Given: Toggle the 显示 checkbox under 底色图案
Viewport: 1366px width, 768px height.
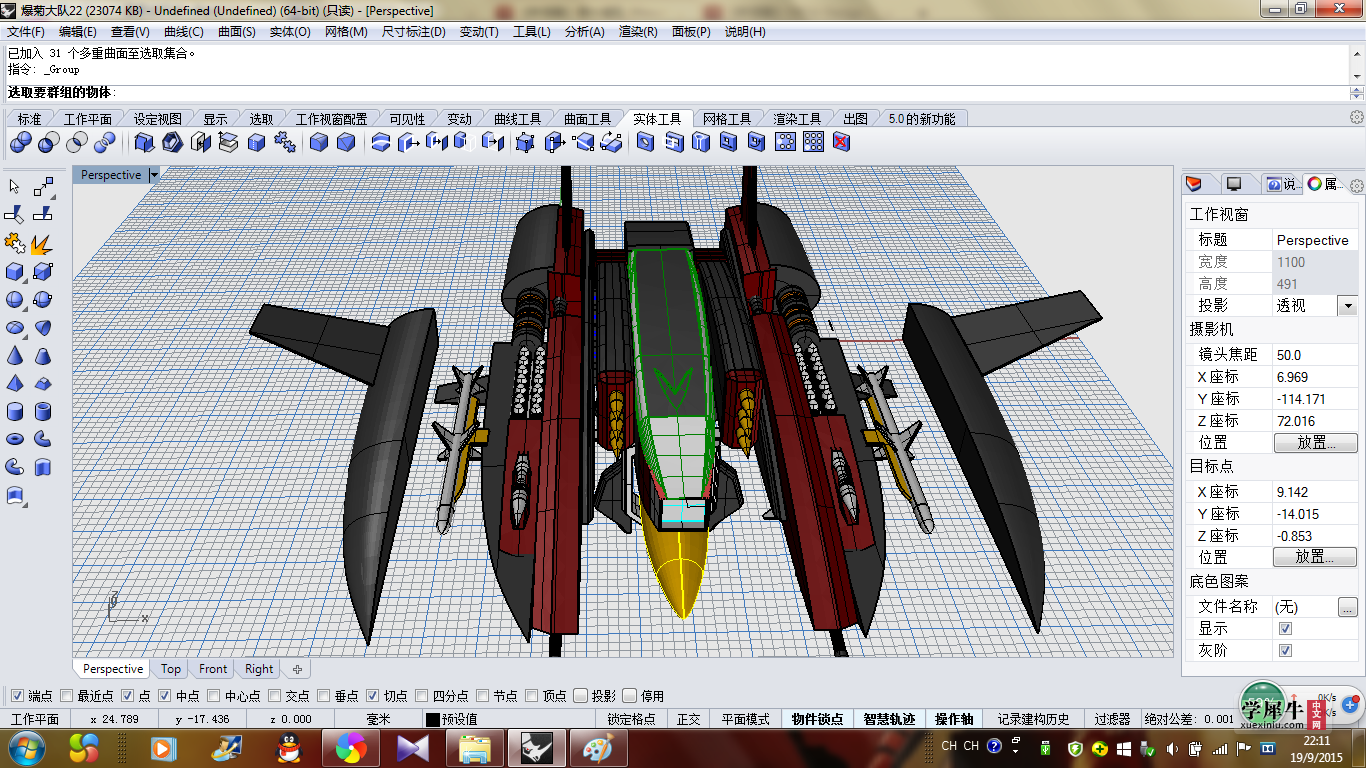Looking at the screenshot, I should pos(1286,629).
